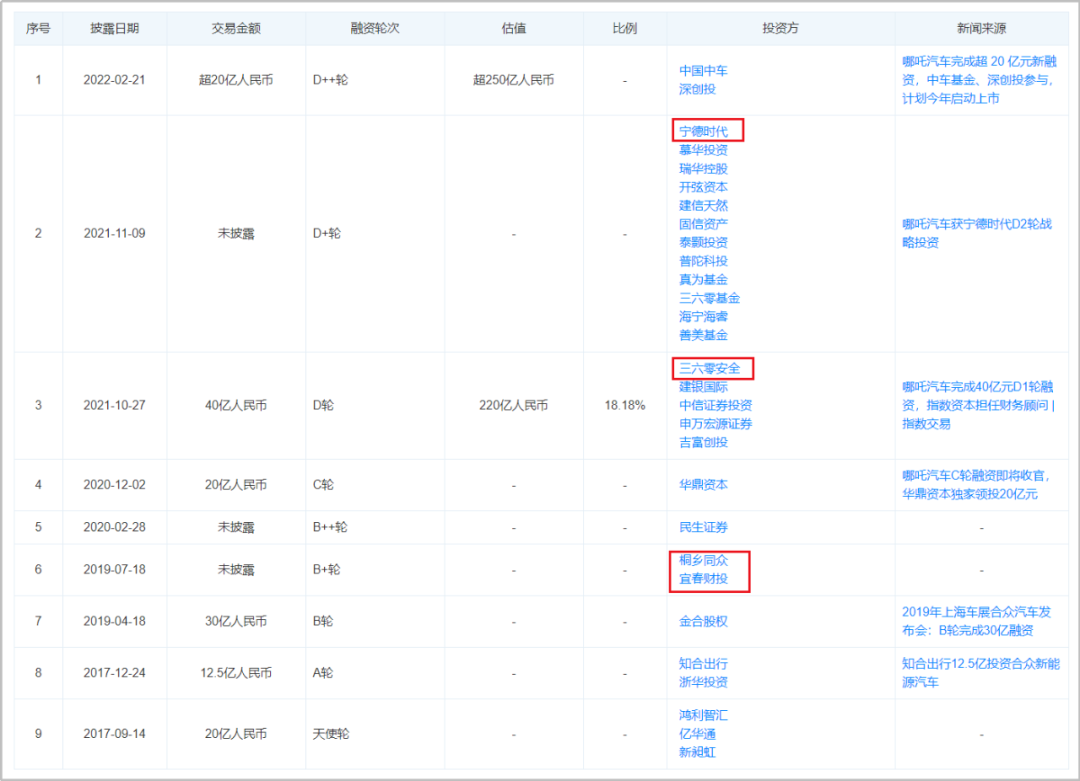Open the 宜春财投 investor link
Image resolution: width=1080 pixels, height=781 pixels.
706,580
